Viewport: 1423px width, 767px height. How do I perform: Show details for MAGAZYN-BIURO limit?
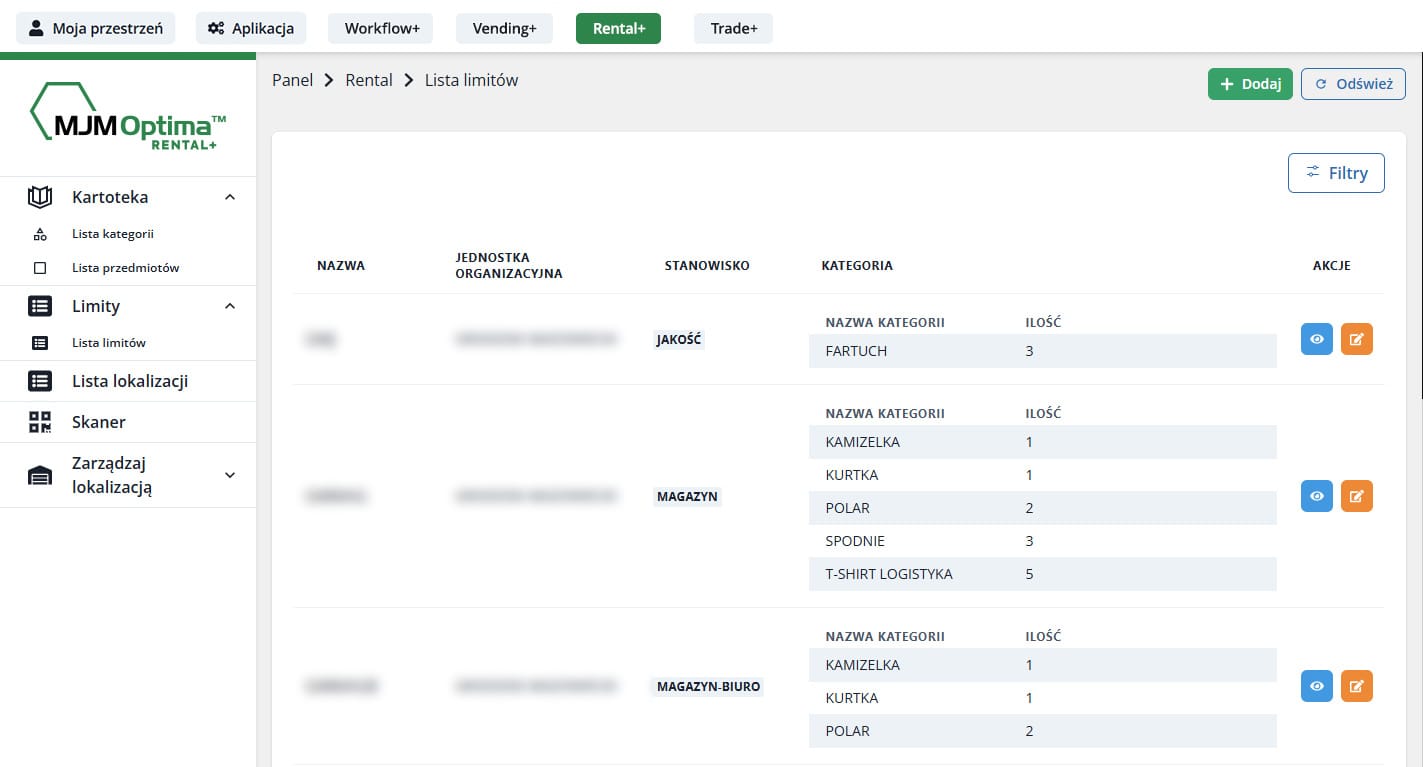coord(1316,686)
